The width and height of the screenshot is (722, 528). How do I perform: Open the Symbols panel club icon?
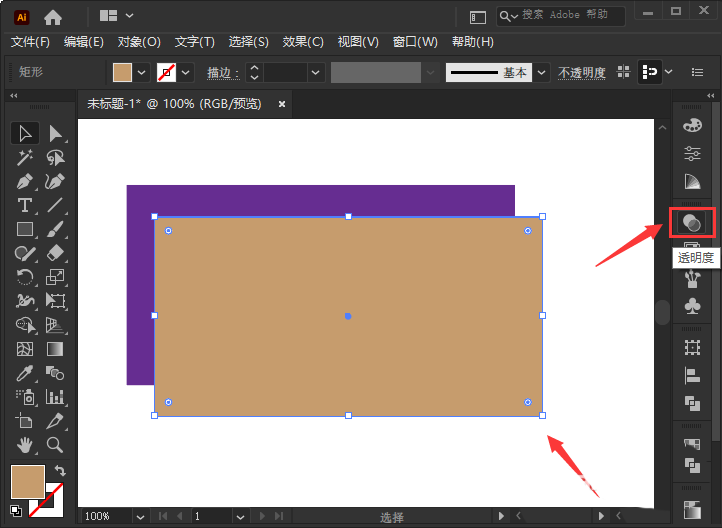coord(692,306)
